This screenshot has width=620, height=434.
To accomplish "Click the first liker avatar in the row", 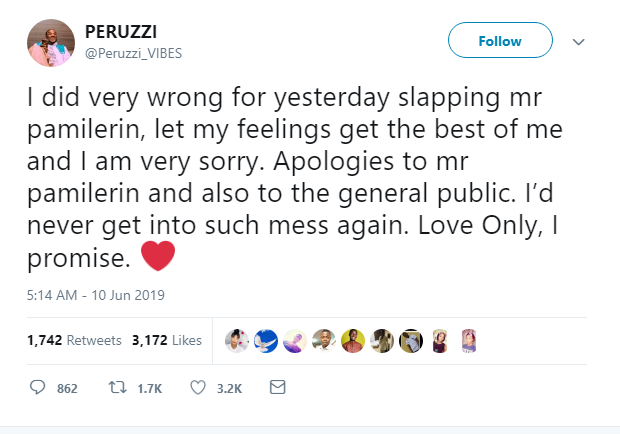I will pos(236,341).
